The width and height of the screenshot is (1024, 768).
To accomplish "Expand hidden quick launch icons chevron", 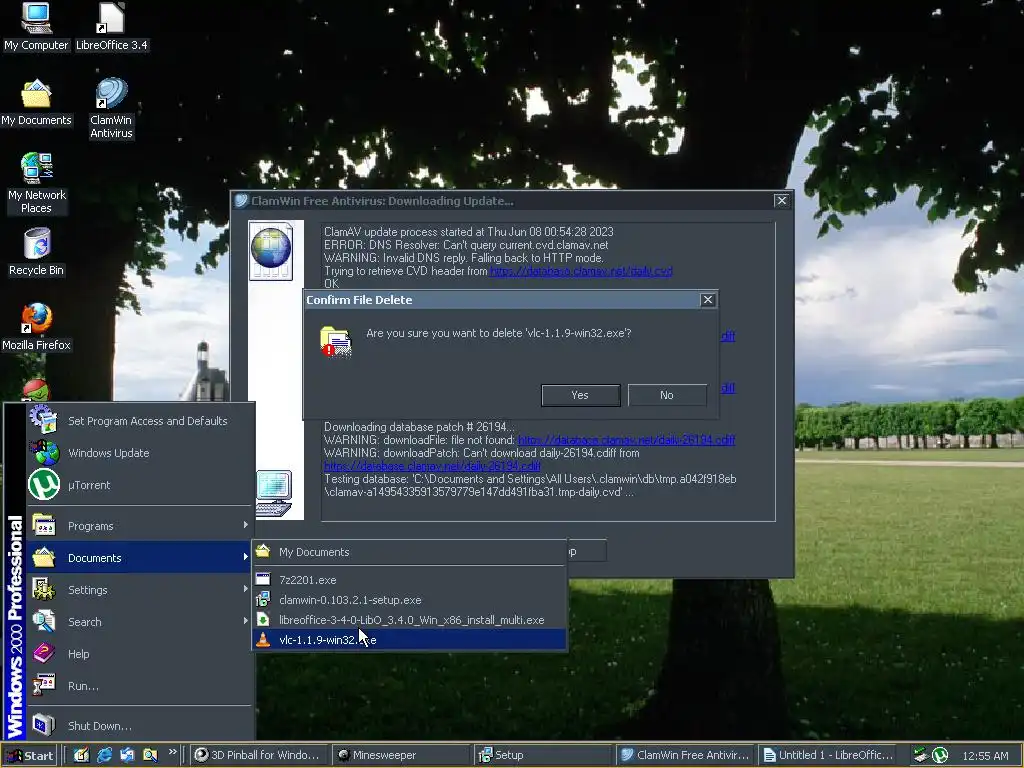I will (172, 752).
